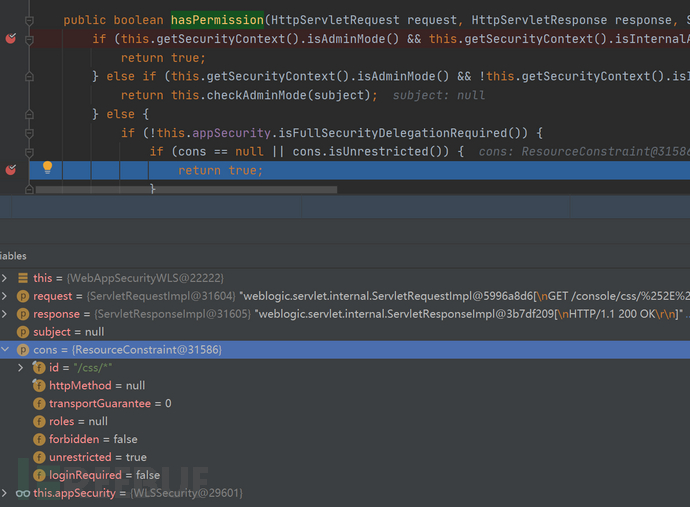The width and height of the screenshot is (690, 507).
Task: Click loginRequired field icon
Action: [39, 475]
